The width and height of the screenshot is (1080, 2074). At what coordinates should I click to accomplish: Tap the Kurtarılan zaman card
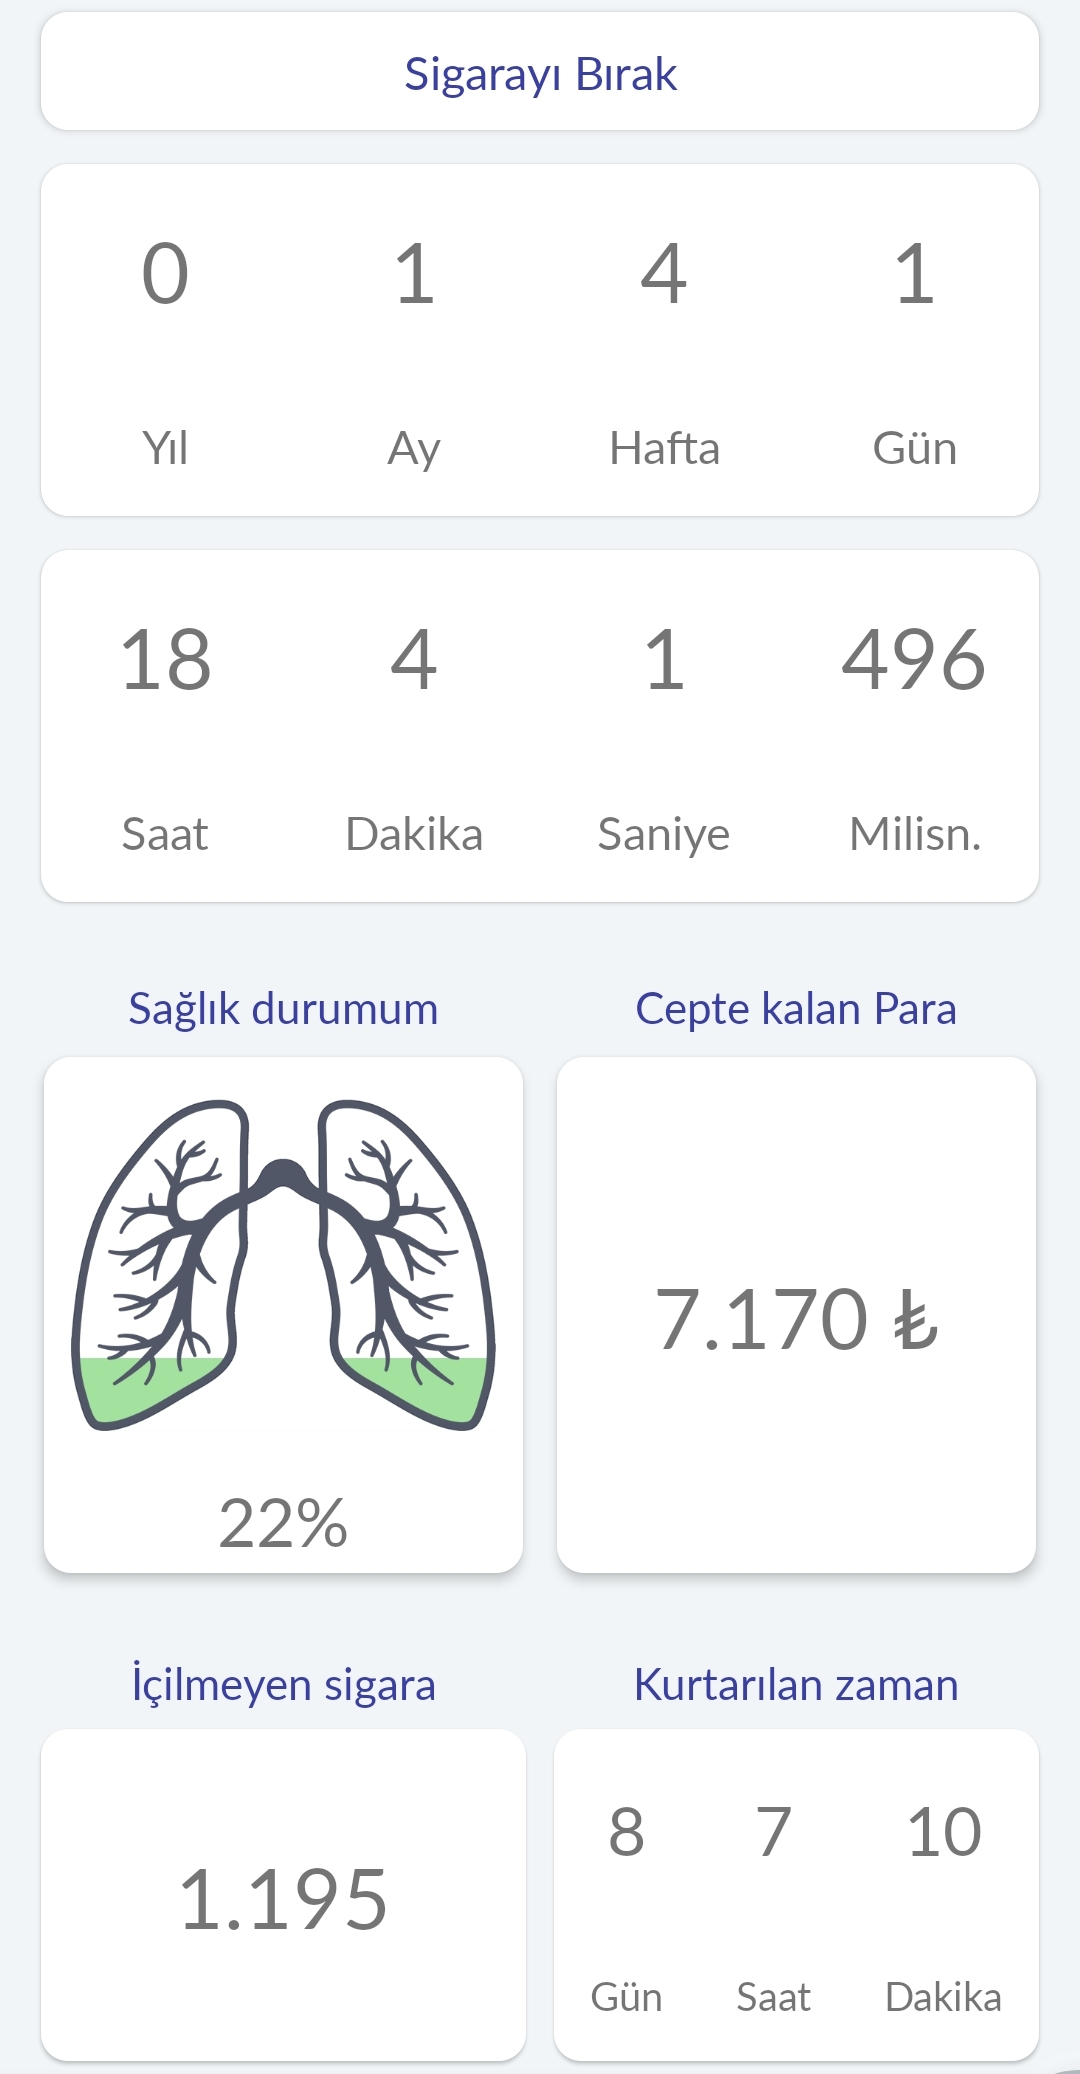coord(796,1895)
